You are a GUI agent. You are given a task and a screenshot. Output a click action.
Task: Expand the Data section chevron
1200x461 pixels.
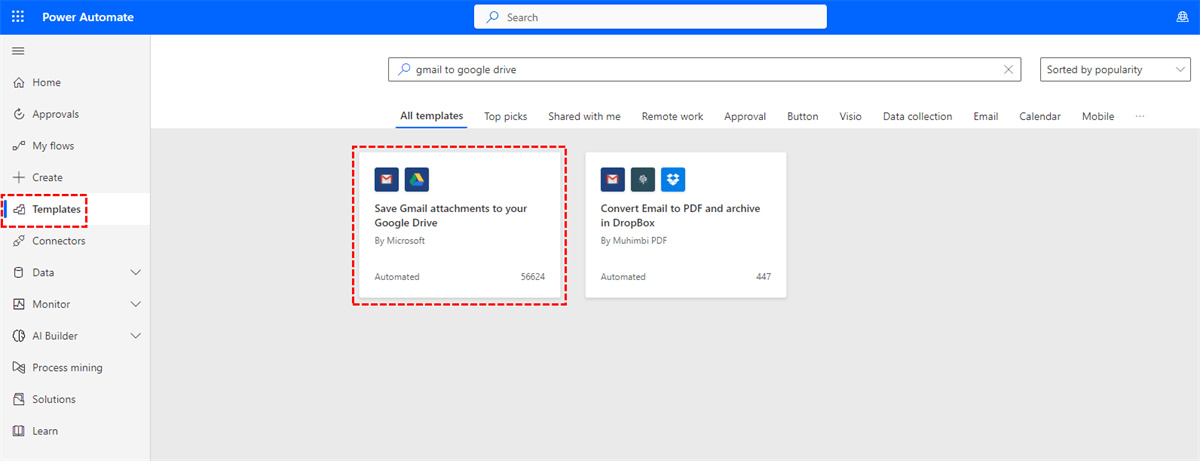pos(136,272)
